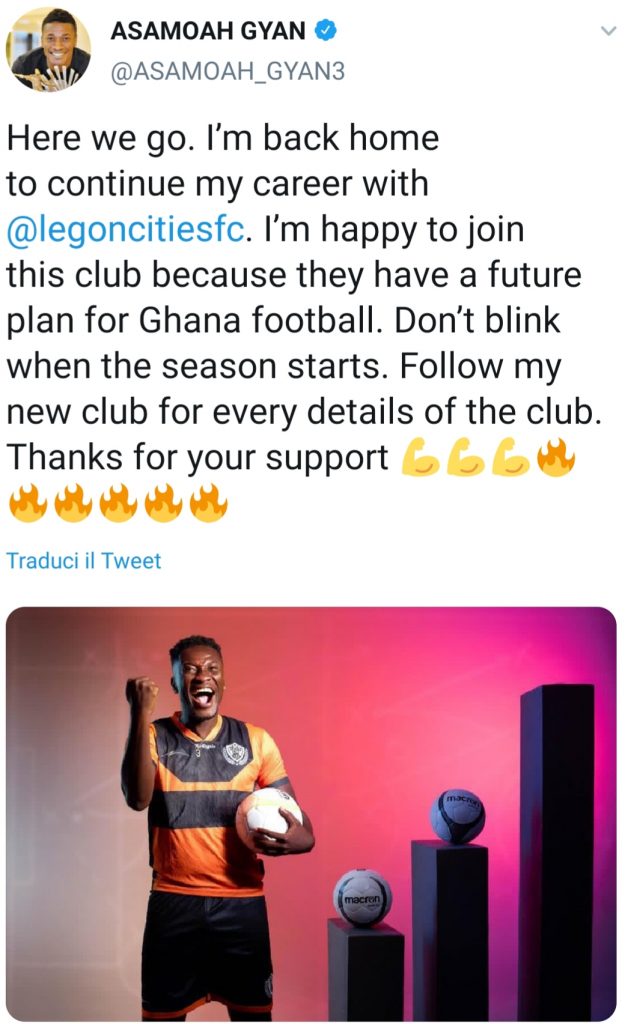The image size is (628, 1024).
Task: Click the first fire emoji on last line
Action: (28, 503)
